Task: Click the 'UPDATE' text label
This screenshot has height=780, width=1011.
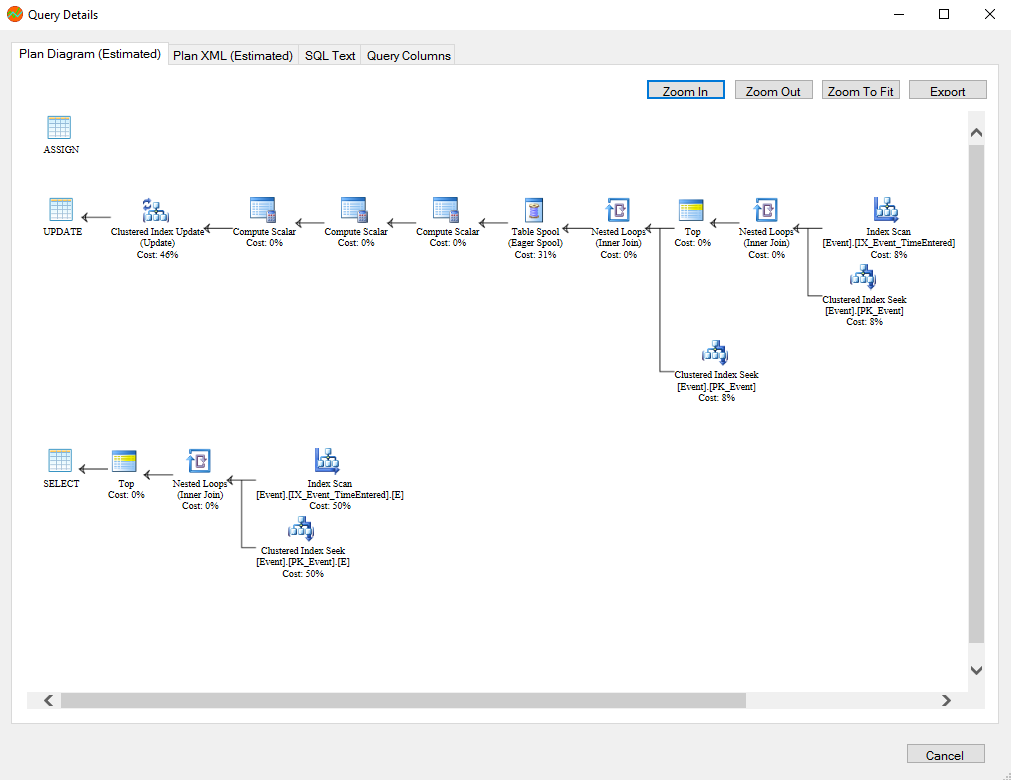Action: [x=63, y=231]
